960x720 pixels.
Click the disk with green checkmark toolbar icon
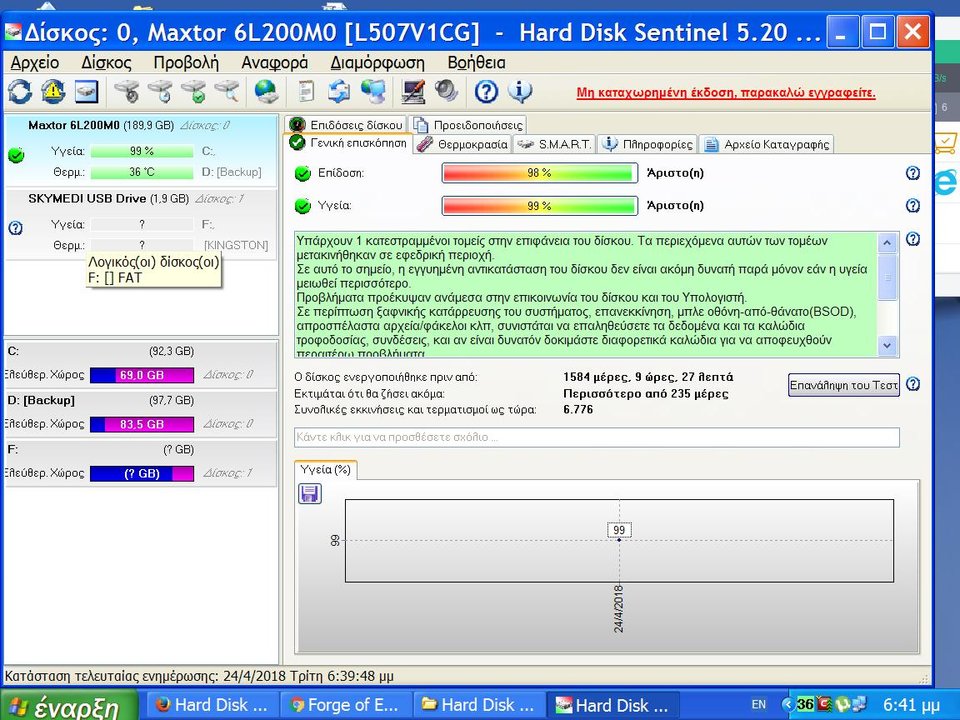point(193,92)
